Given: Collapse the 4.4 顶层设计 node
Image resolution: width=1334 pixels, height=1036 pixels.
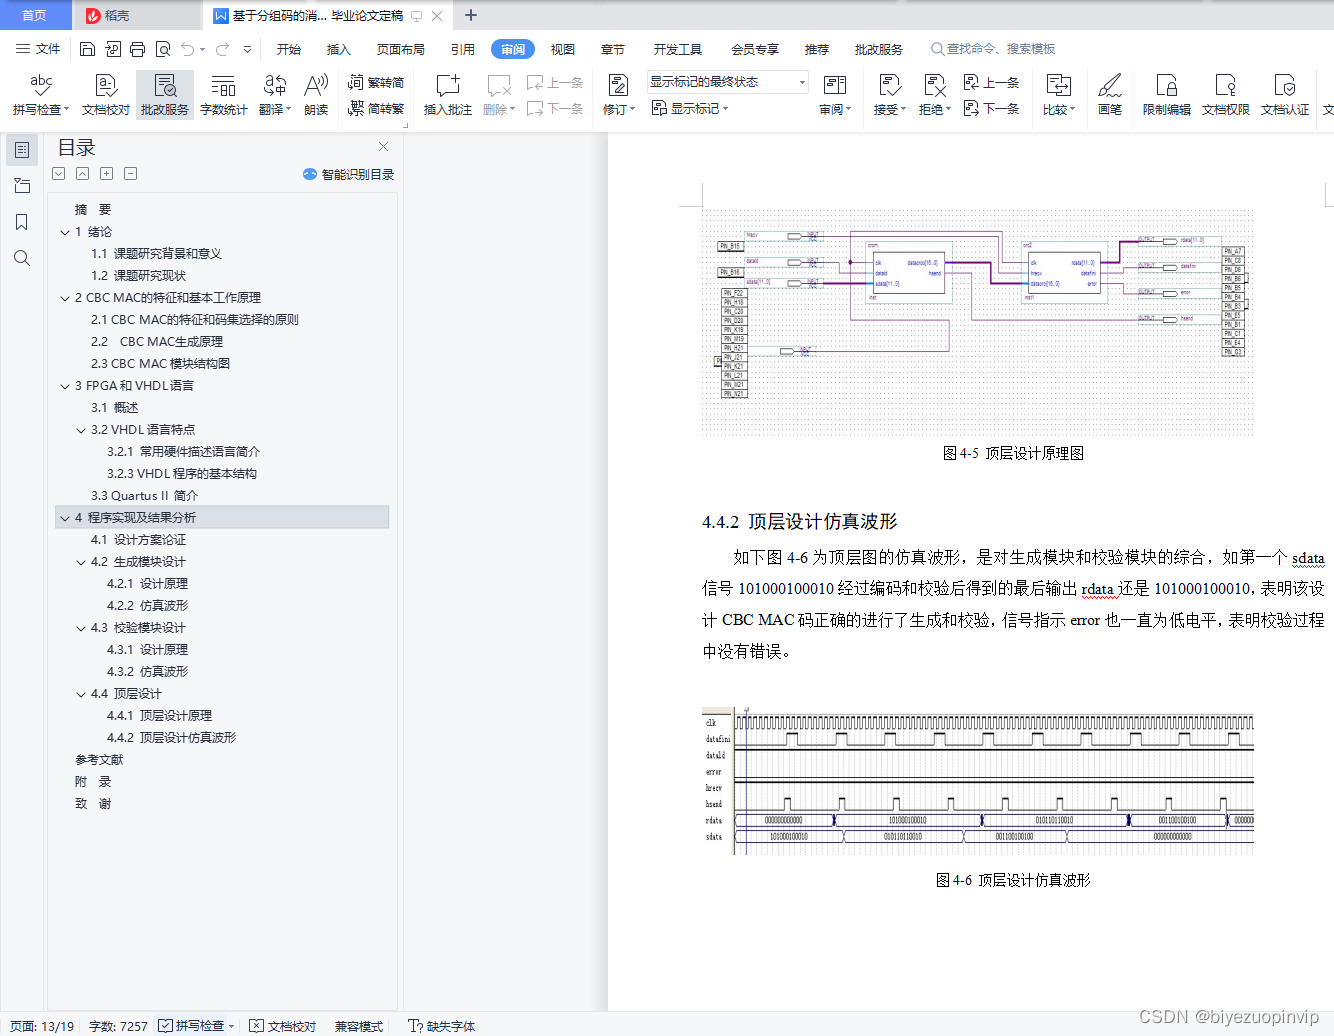Looking at the screenshot, I should [x=81, y=694].
